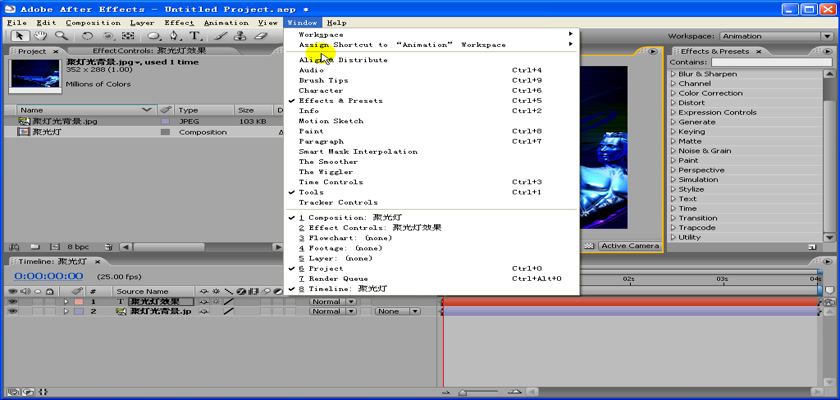Select the Horizontal Type tool
Viewport: 840px width, 400px height.
click(x=194, y=36)
